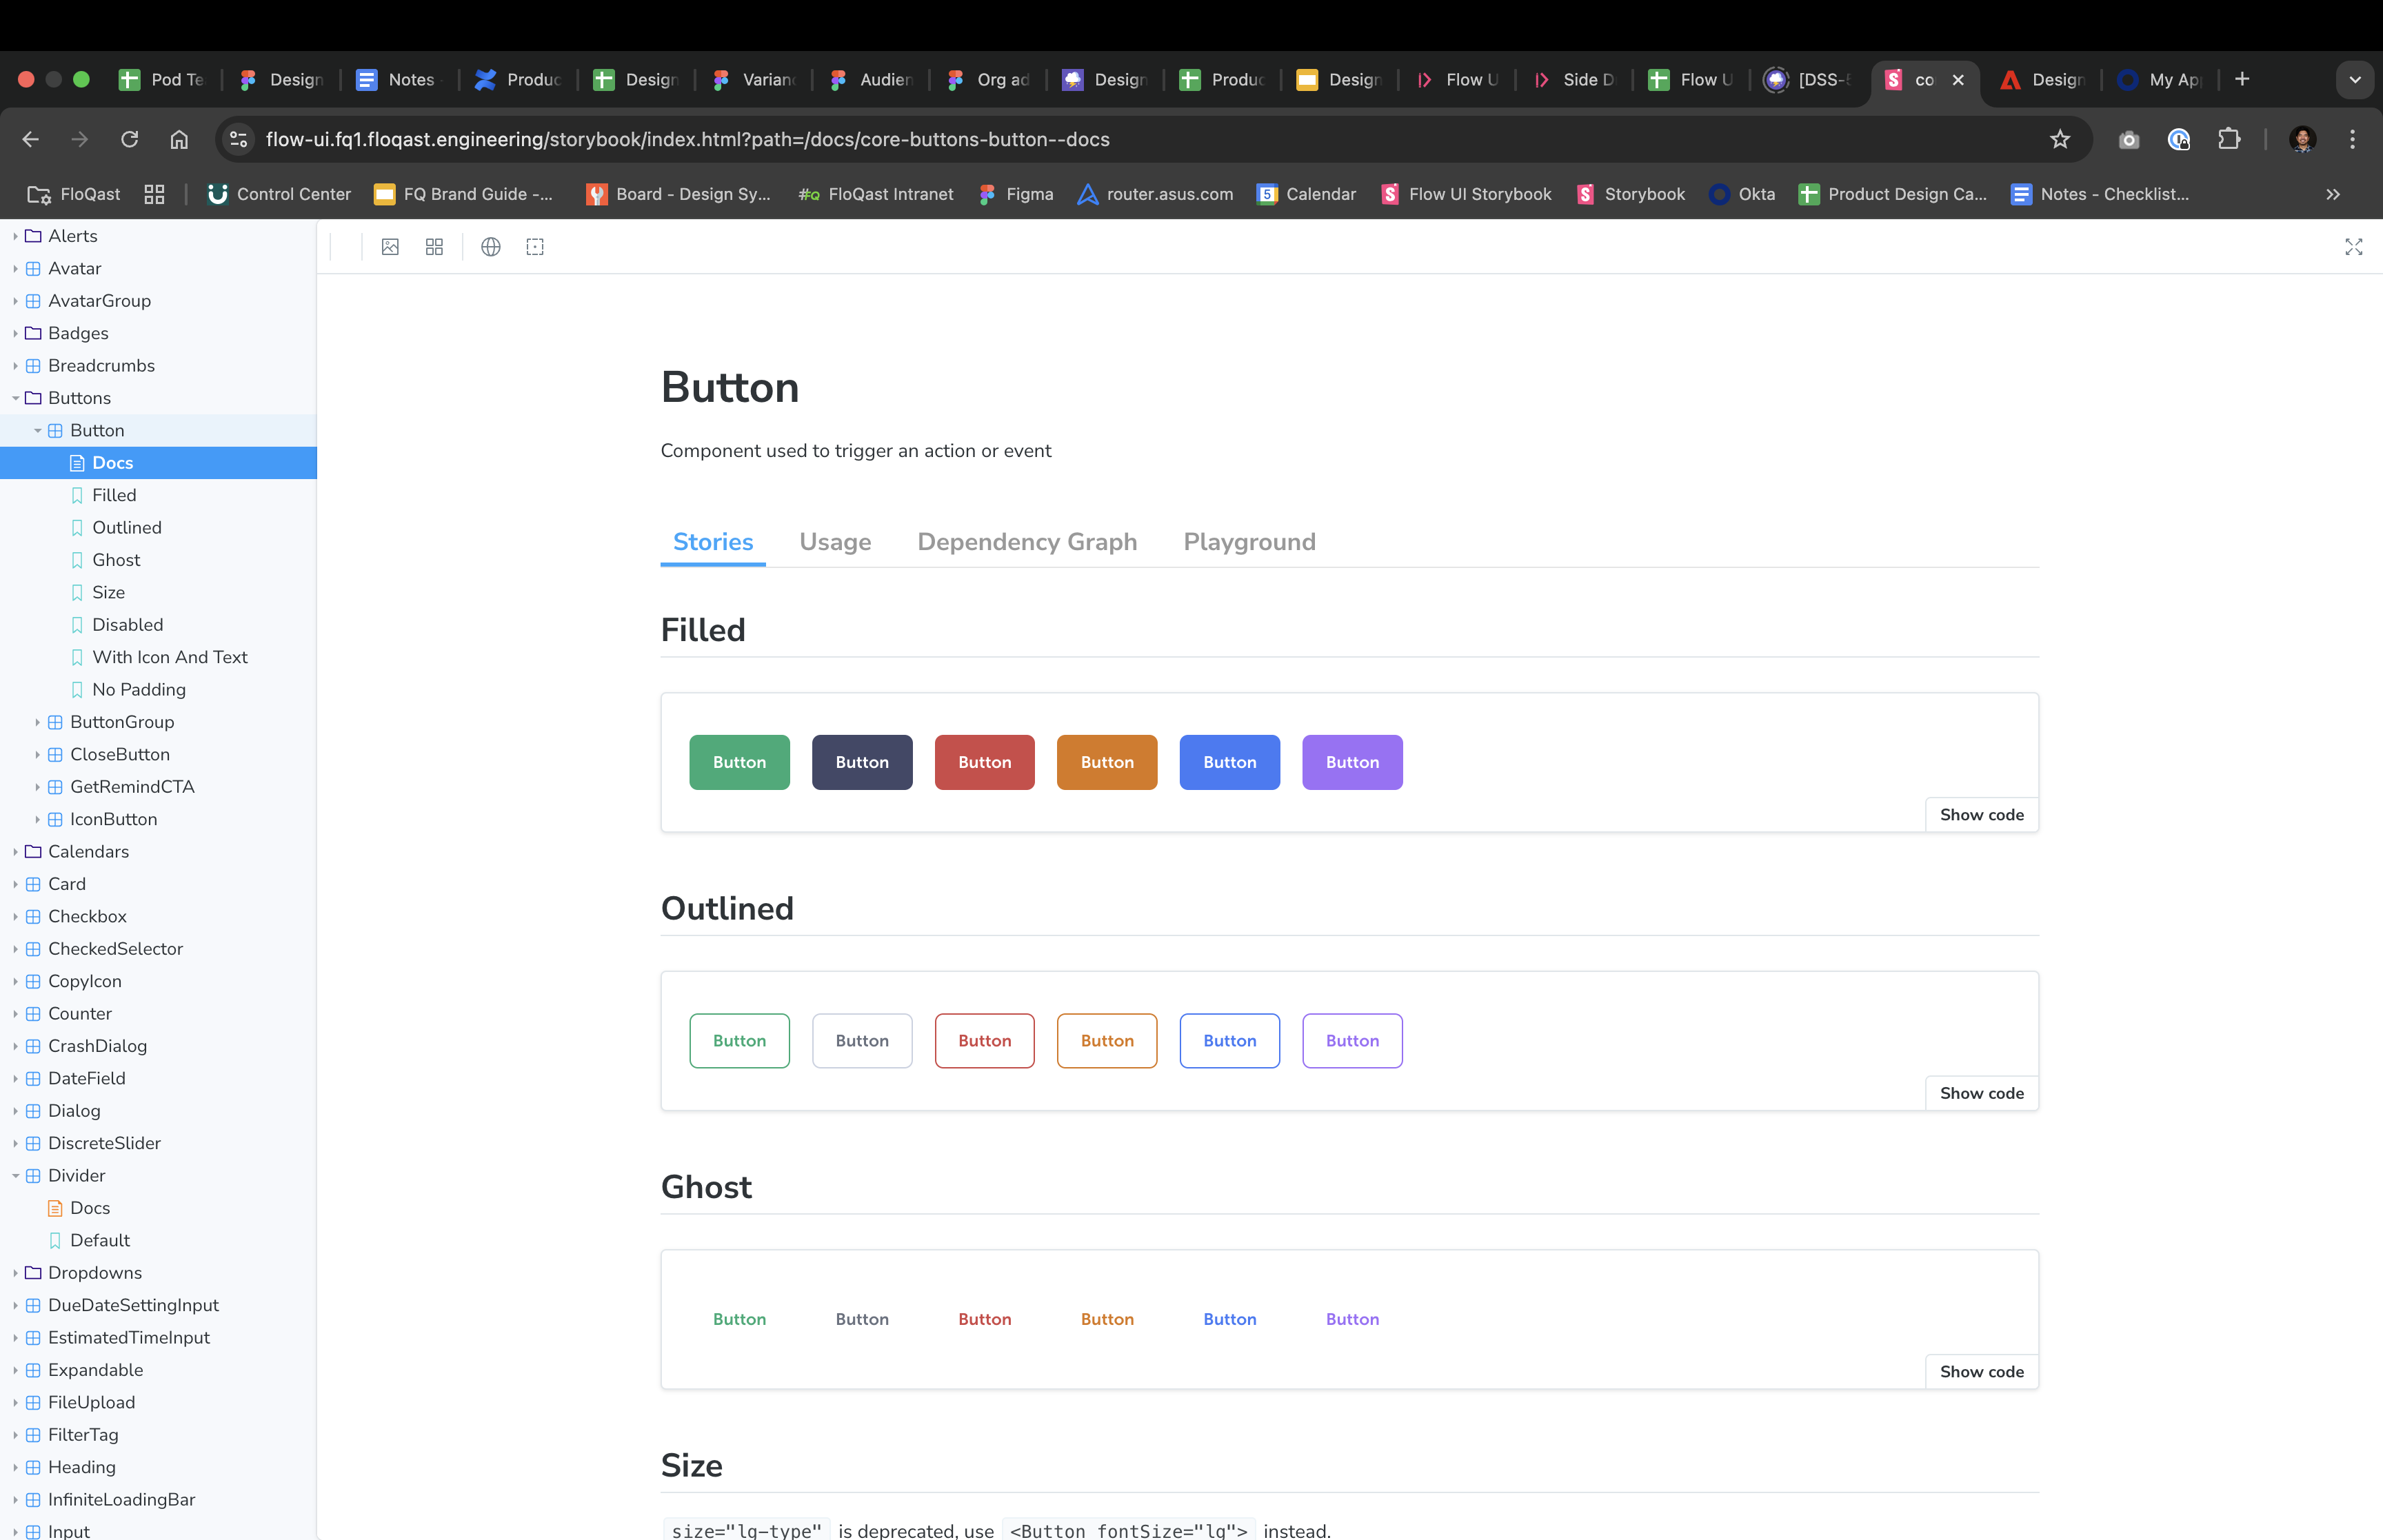Open the Figma bookmark from the bookmarks bar
2383x1540 pixels.
coord(1016,194)
